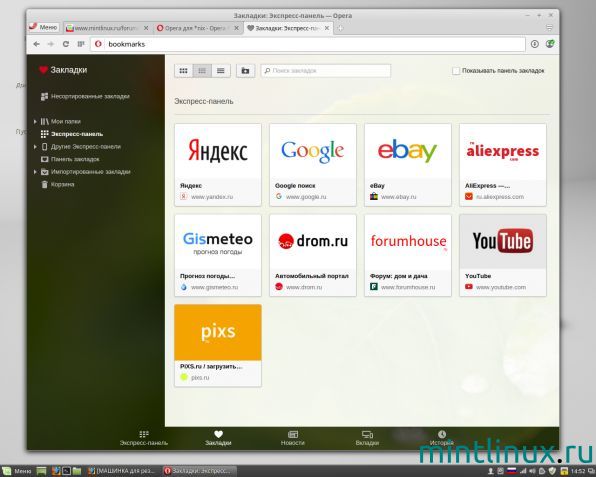This screenshot has height=477, width=596.
Task: Select the Закладки: Экспресс-панель tab
Action: pyautogui.click(x=288, y=28)
